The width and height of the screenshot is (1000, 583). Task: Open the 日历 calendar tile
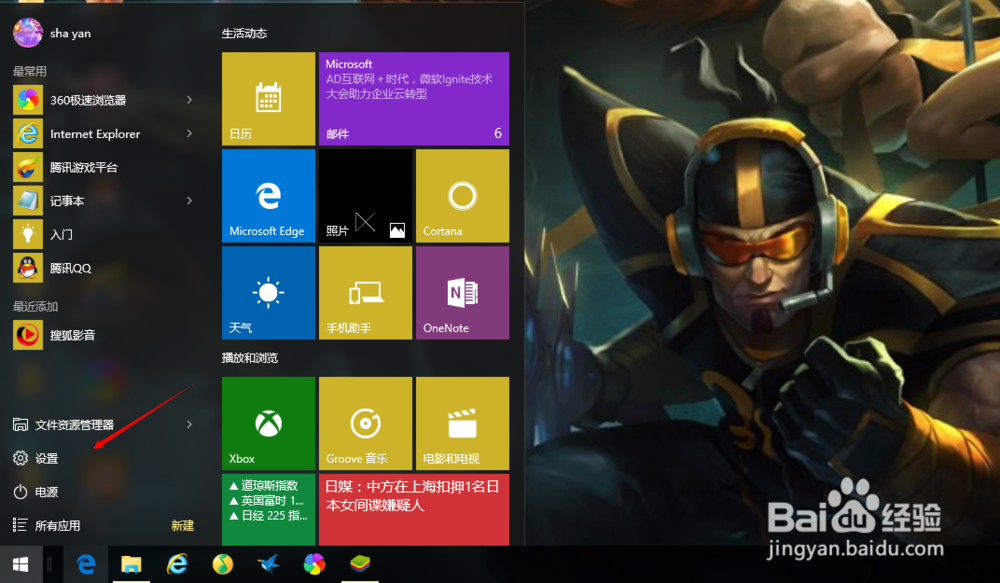tap(268, 98)
